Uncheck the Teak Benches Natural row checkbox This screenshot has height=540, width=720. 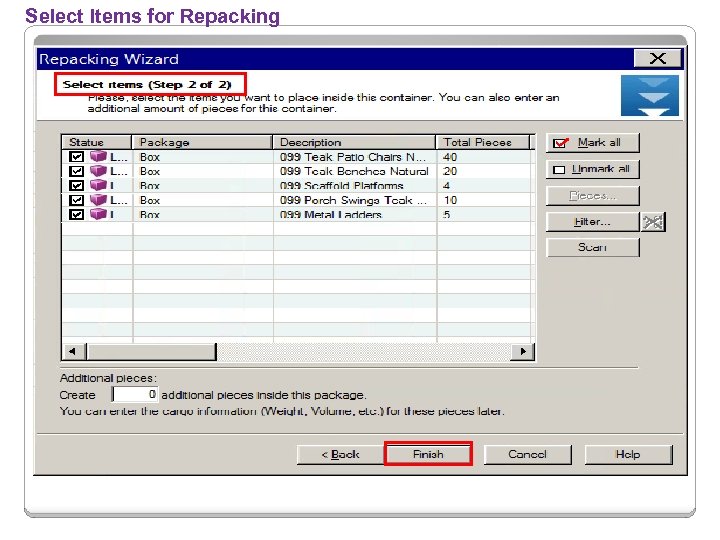(x=76, y=171)
